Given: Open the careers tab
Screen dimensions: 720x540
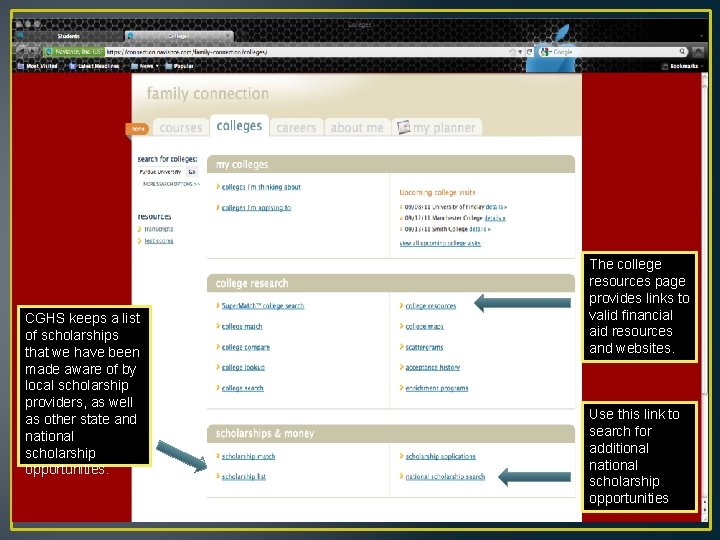Looking at the screenshot, I should (x=296, y=128).
